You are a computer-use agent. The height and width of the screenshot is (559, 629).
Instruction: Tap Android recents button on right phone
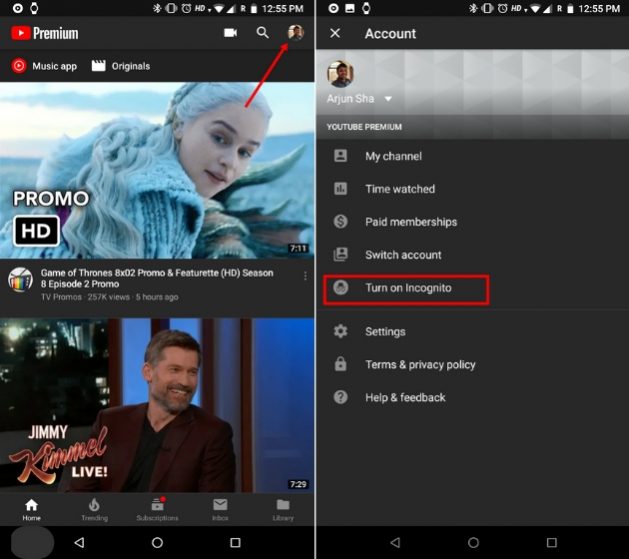[552, 543]
